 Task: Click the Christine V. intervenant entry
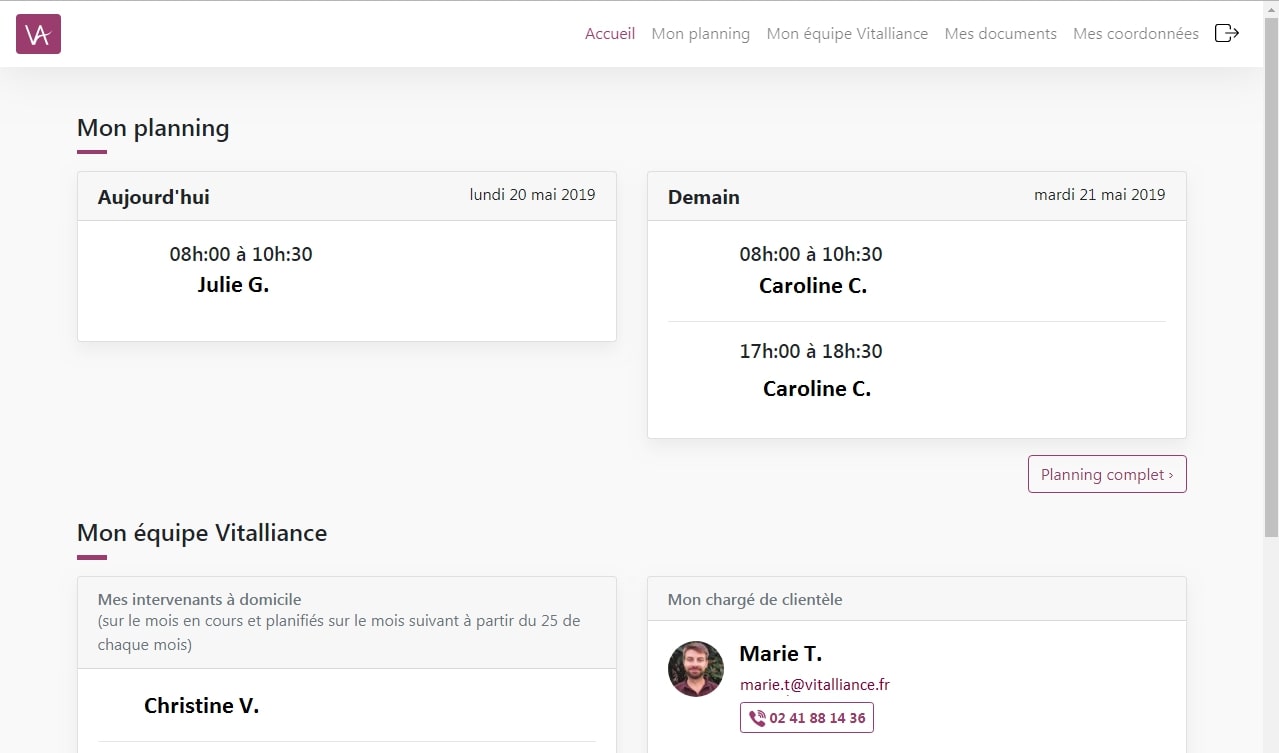(x=200, y=705)
